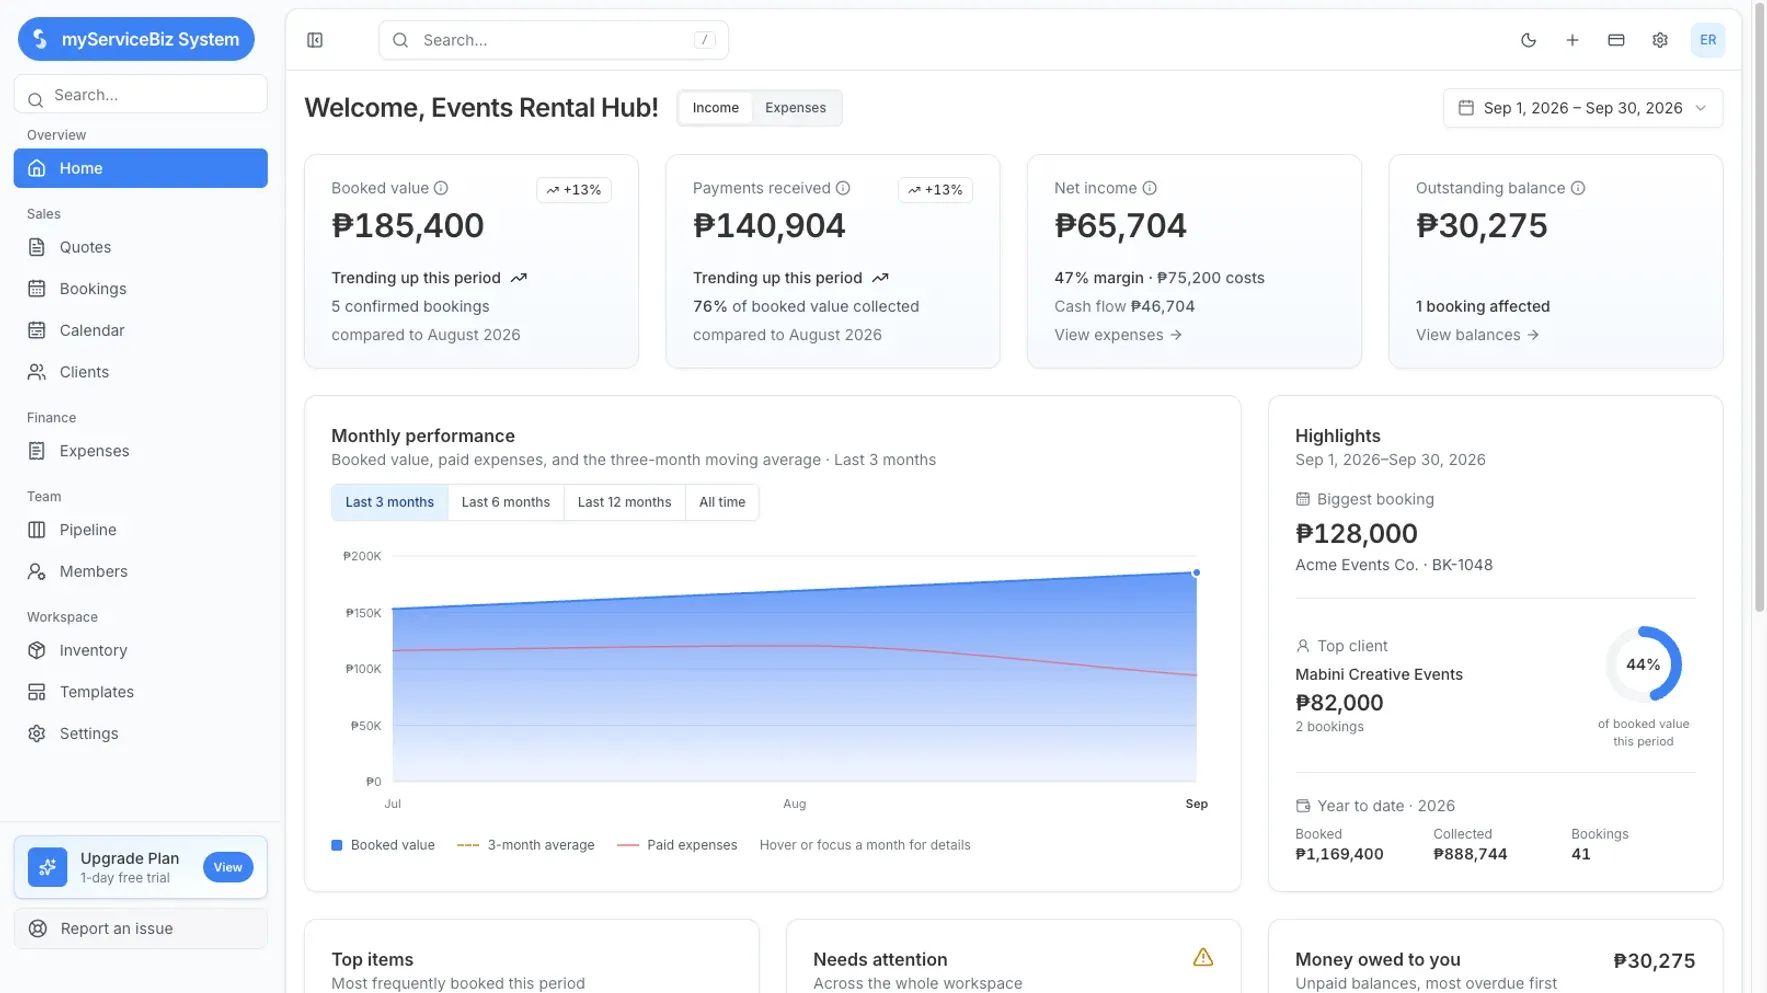Click the myServiceBiz System logo
This screenshot has height=993, width=1767.
[x=136, y=39]
